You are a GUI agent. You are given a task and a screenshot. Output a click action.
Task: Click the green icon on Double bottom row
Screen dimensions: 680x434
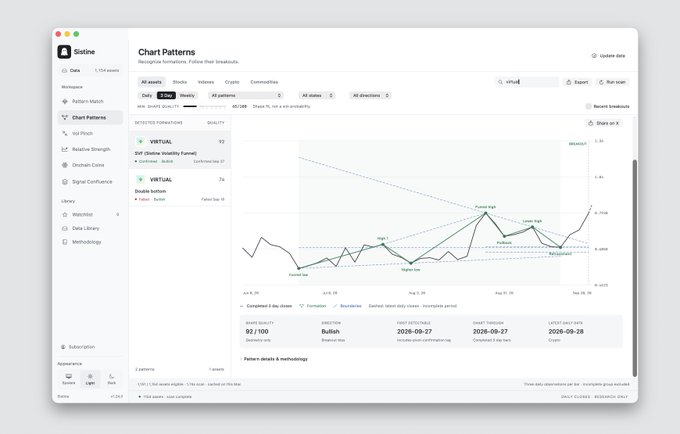point(140,179)
